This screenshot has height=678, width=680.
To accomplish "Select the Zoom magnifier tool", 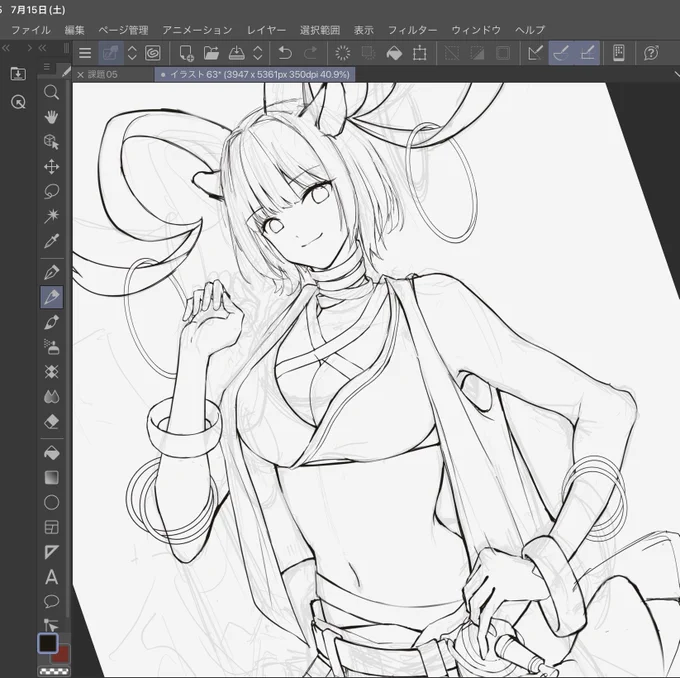I will point(51,92).
